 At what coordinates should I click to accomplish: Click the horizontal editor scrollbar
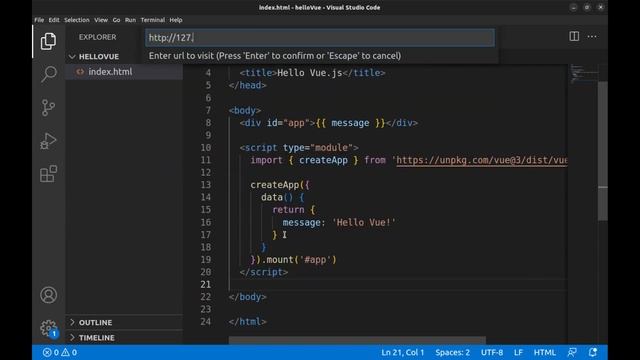(357, 340)
